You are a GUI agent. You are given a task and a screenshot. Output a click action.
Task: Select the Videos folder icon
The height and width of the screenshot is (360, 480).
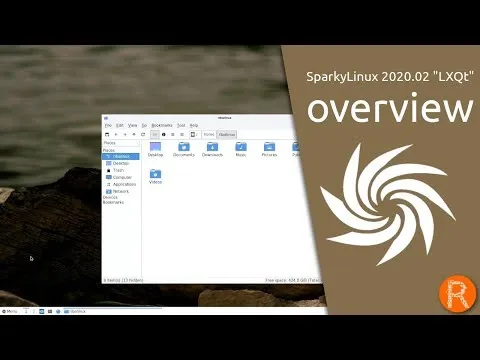click(155, 176)
